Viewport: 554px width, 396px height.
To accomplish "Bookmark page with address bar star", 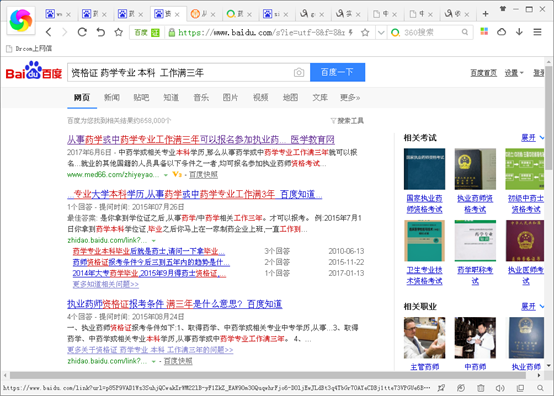I will coord(365,33).
